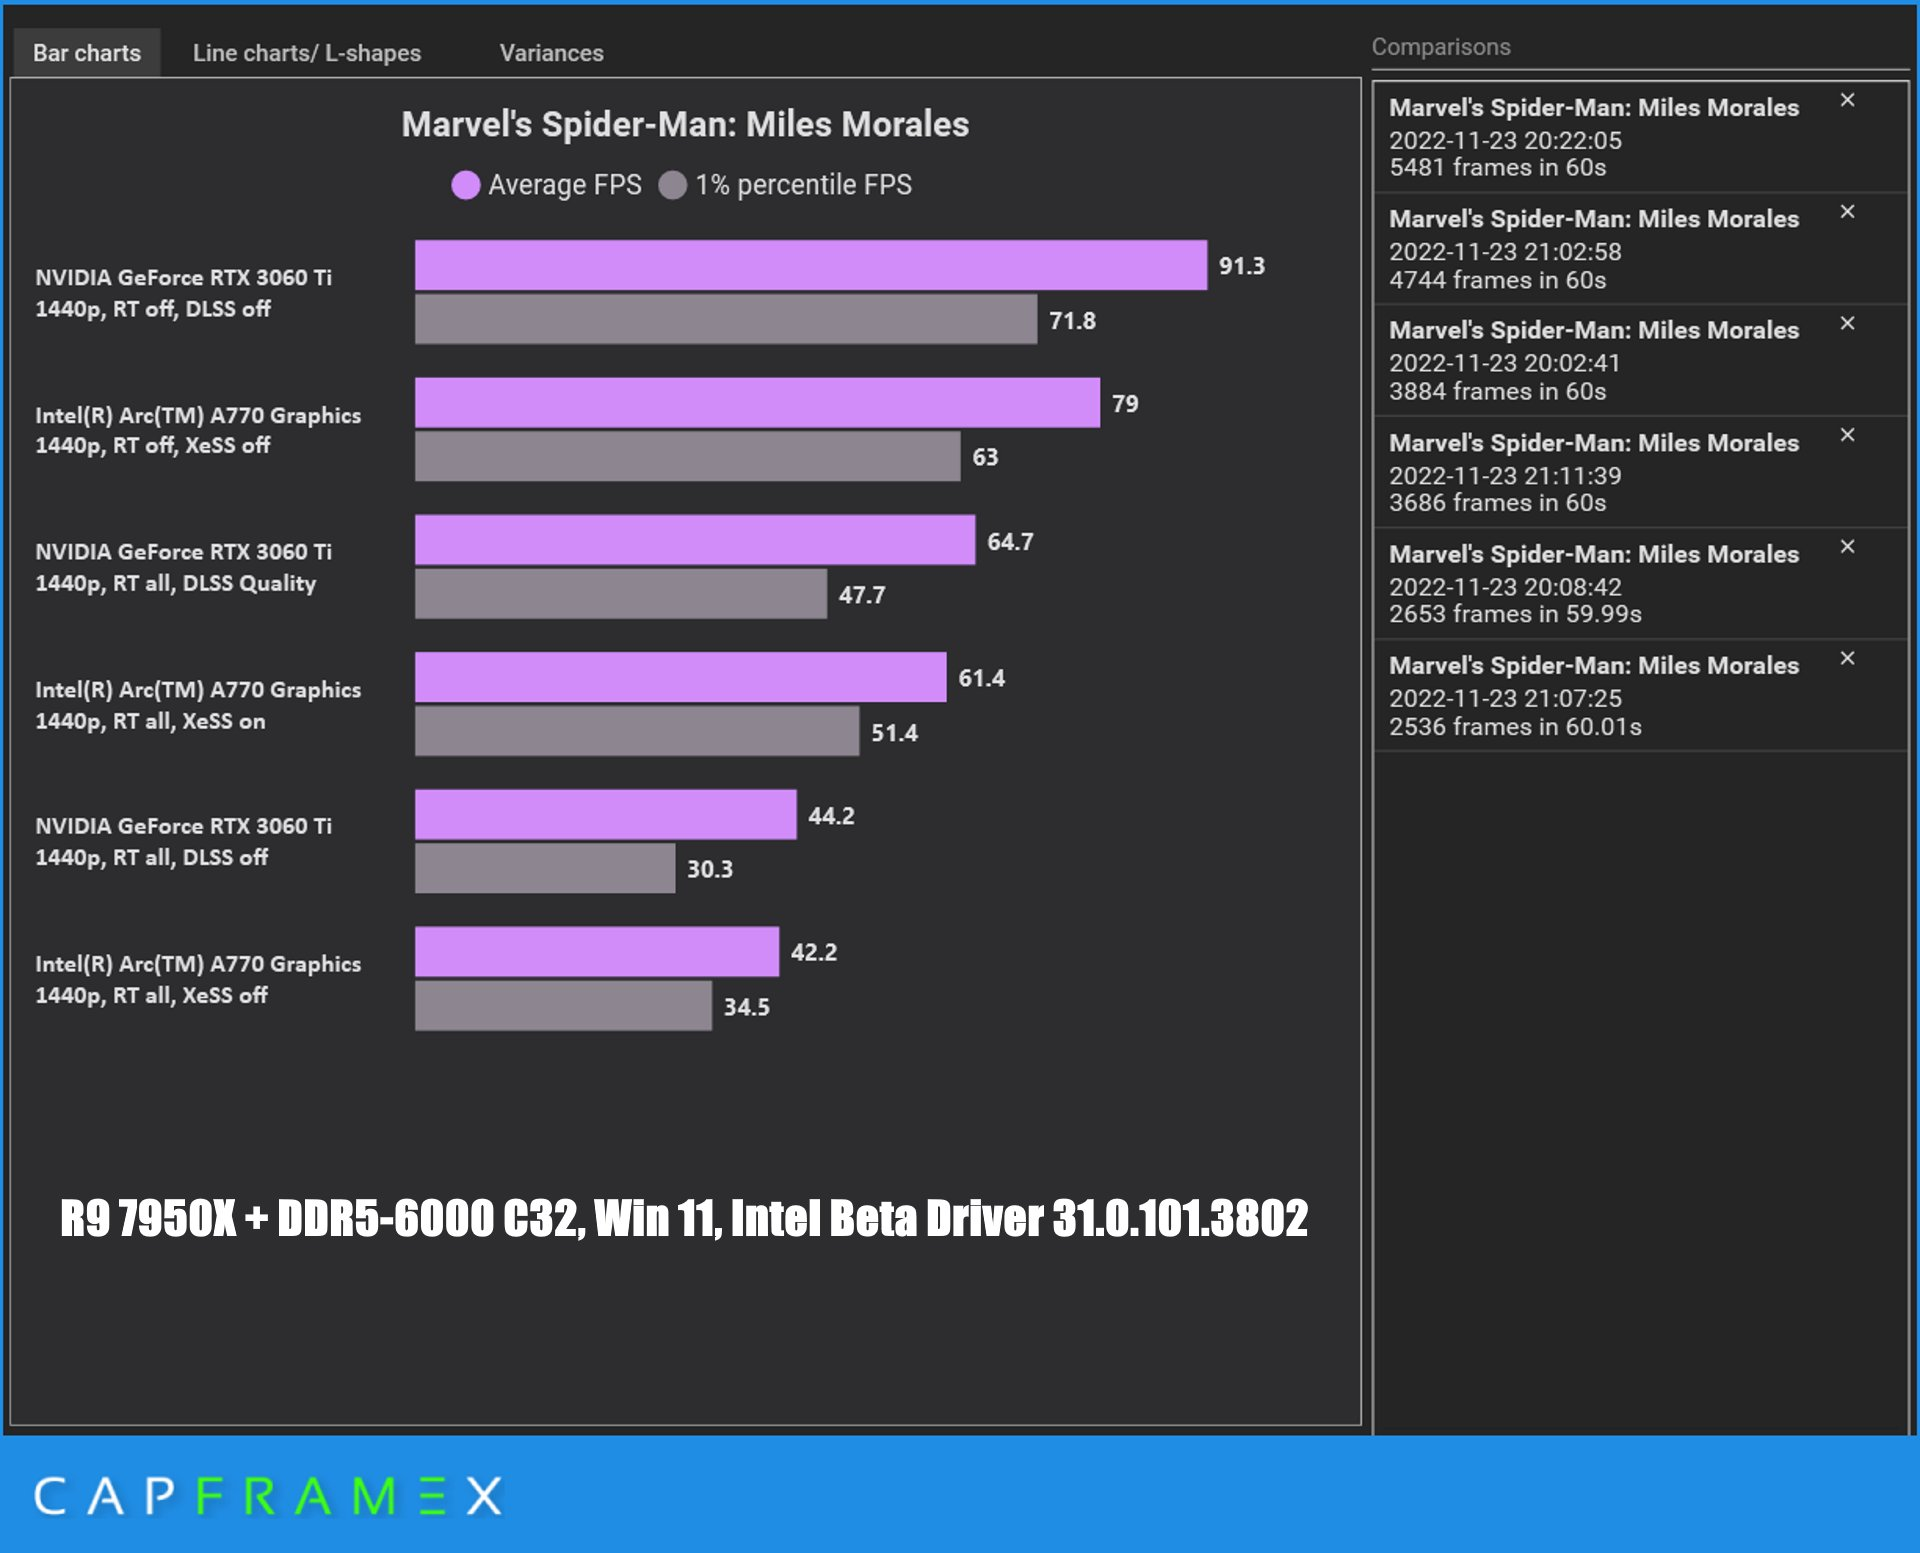Toggle 1% percentile FPS legend marker
This screenshot has height=1553, width=1920.
point(673,185)
